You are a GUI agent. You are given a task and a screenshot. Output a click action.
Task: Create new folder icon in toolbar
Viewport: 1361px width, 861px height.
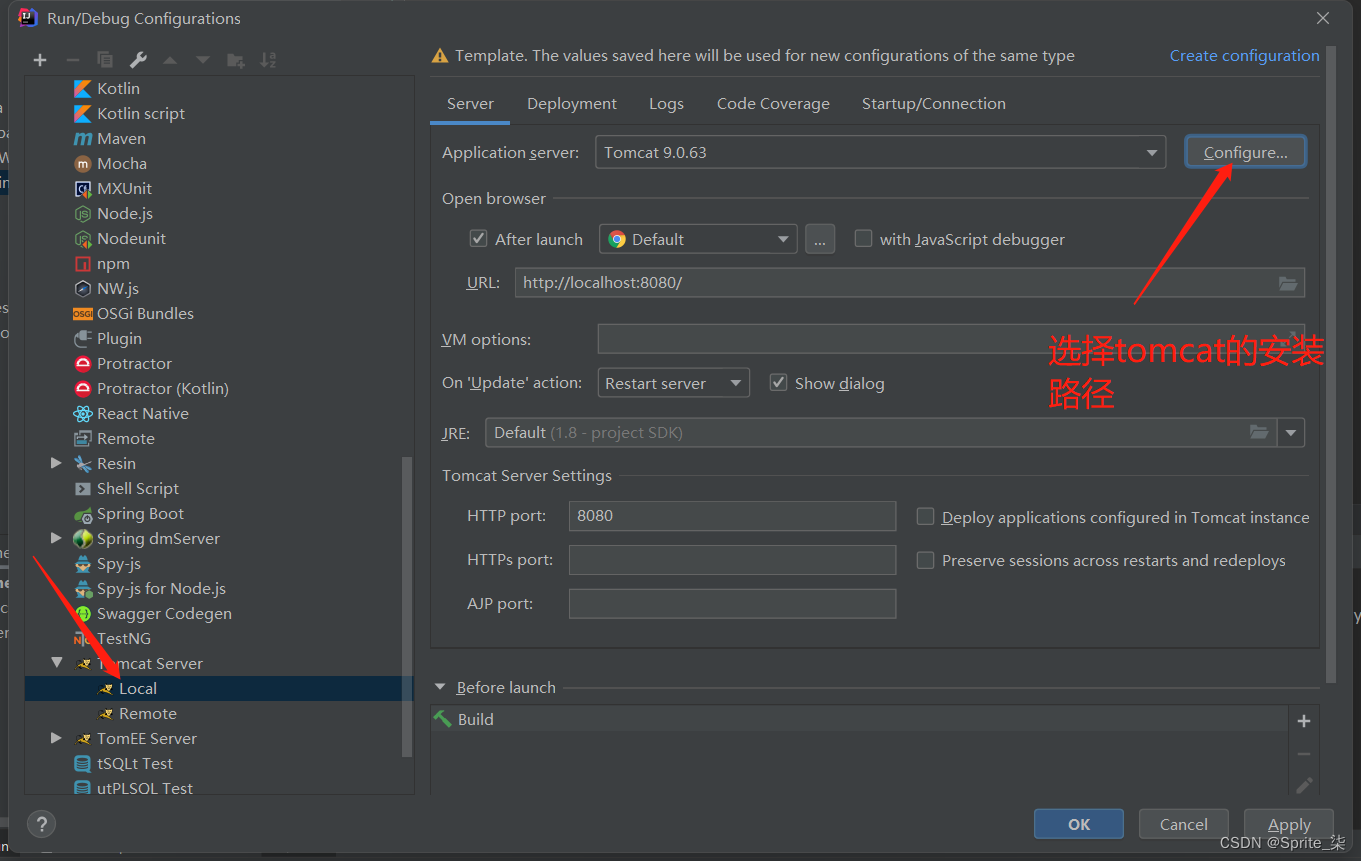236,60
